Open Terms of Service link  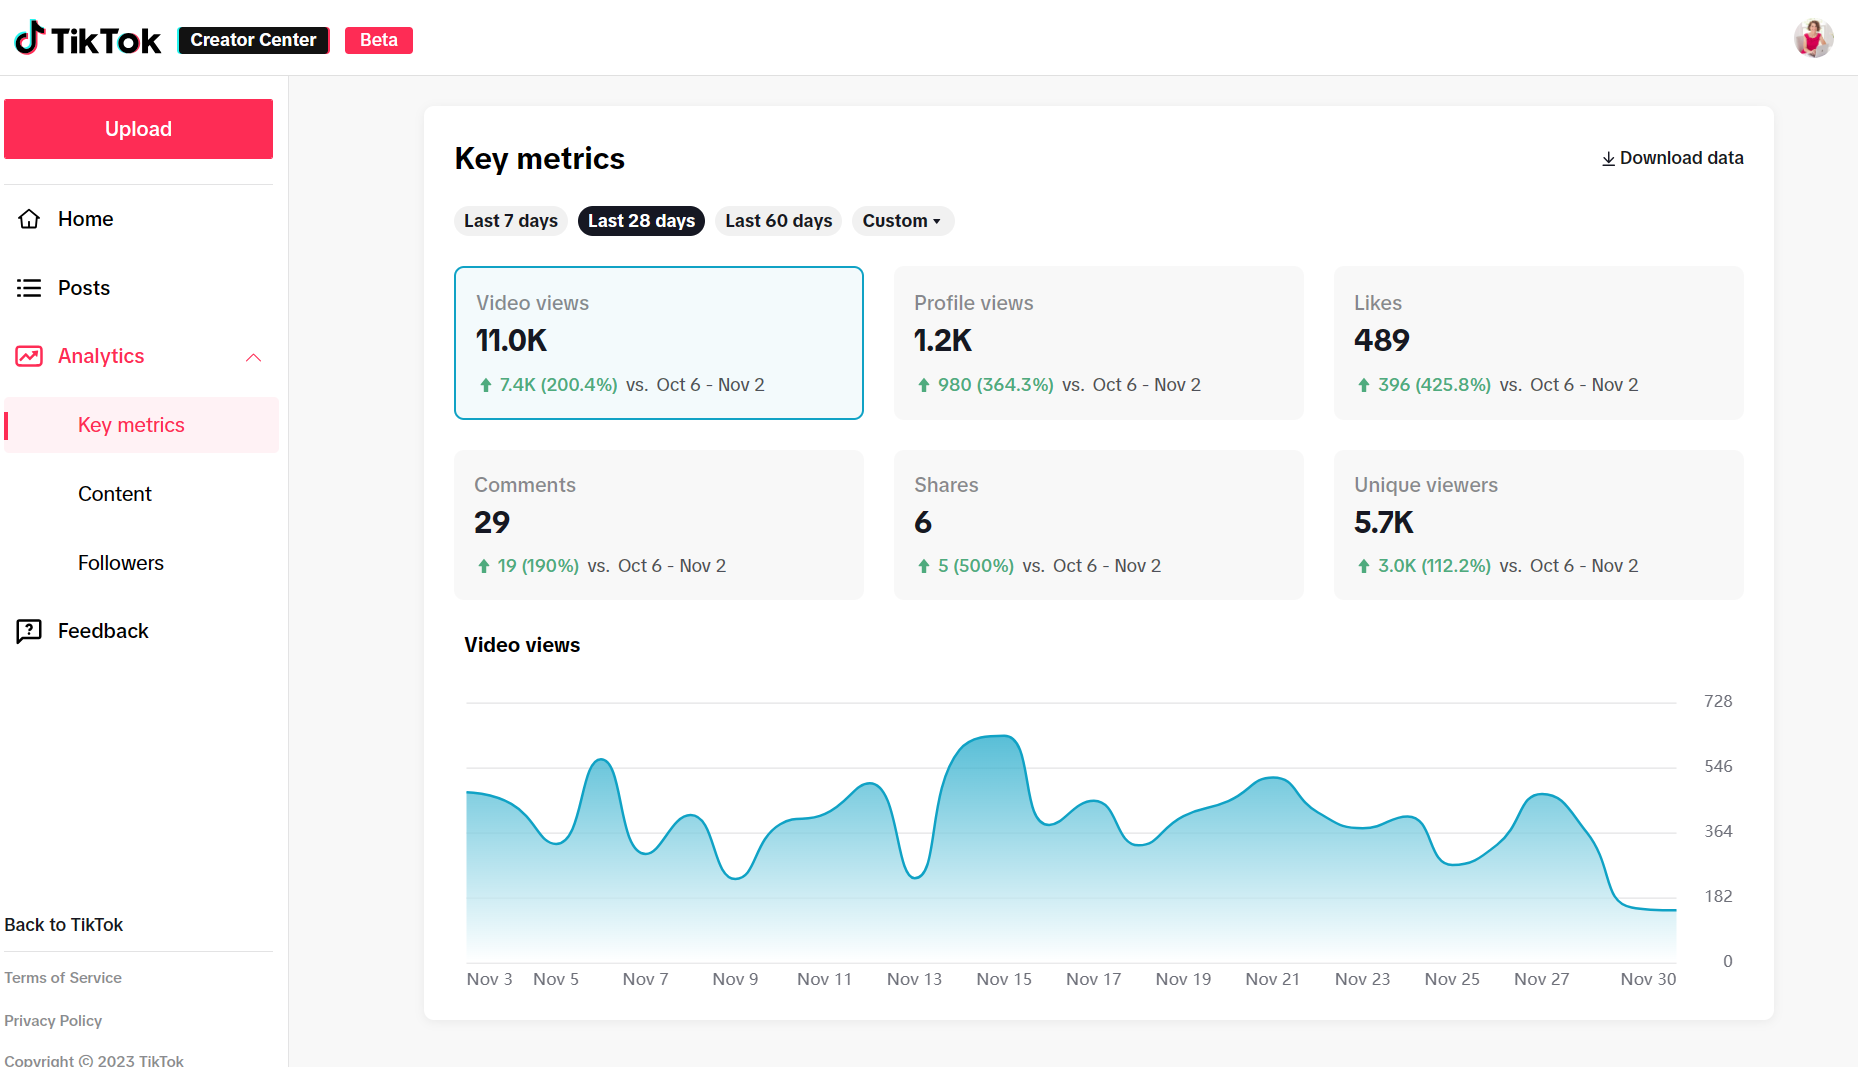(x=63, y=978)
